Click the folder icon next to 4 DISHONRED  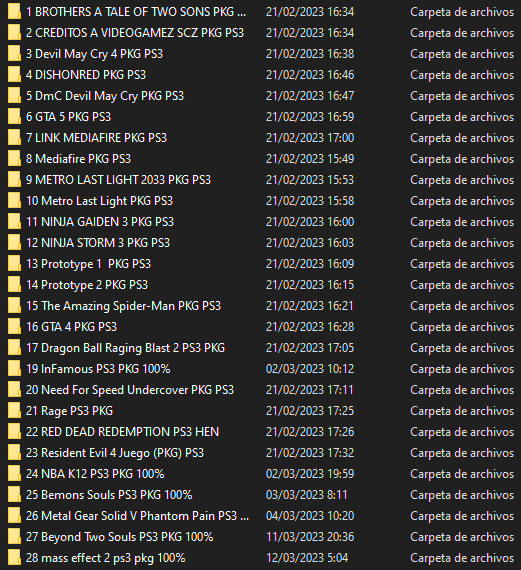(x=14, y=75)
